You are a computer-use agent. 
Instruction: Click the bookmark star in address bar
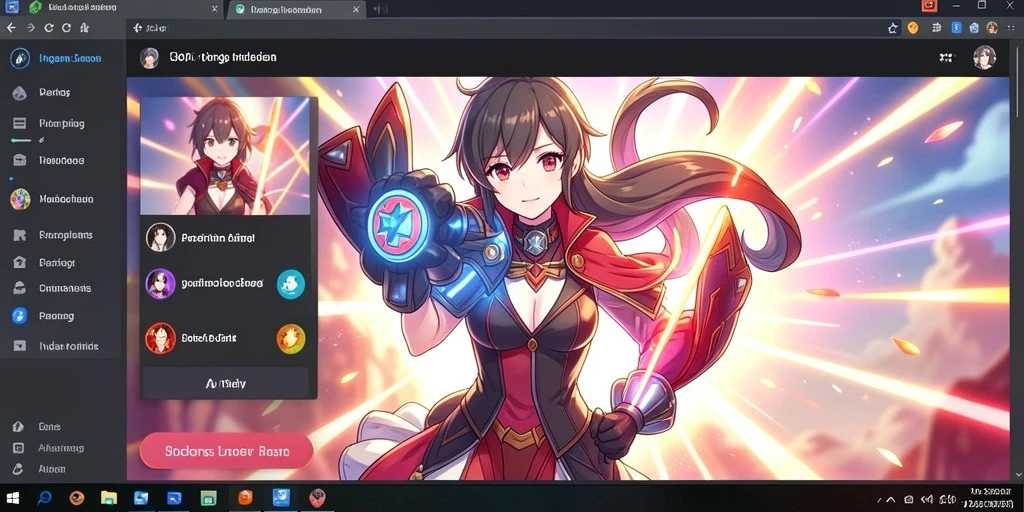pyautogui.click(x=893, y=28)
